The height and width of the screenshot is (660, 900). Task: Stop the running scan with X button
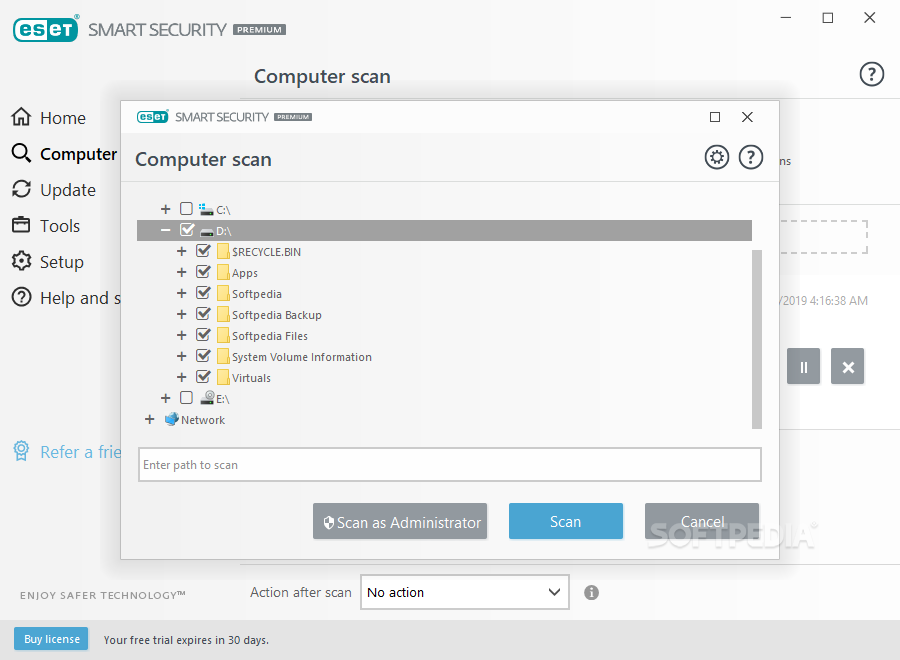coord(847,366)
